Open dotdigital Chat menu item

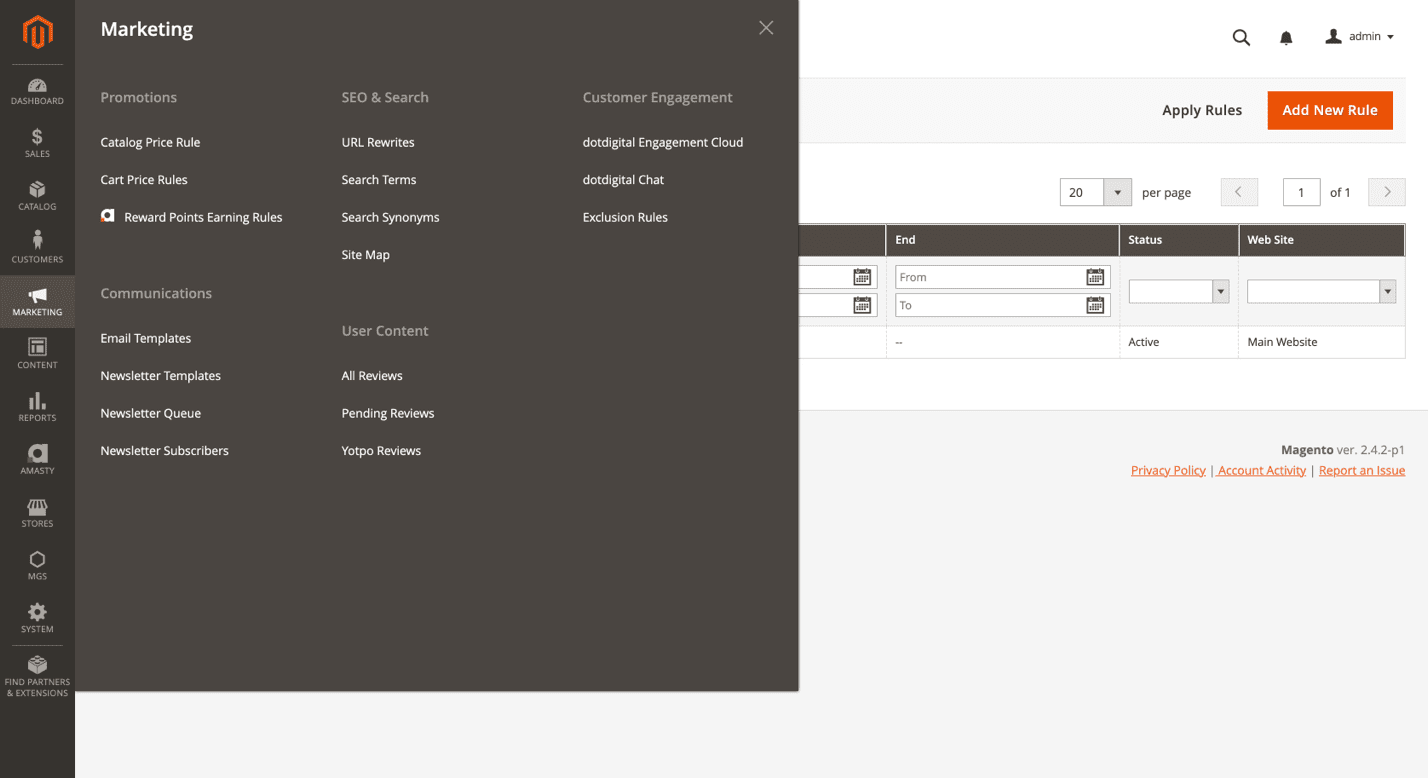(623, 180)
